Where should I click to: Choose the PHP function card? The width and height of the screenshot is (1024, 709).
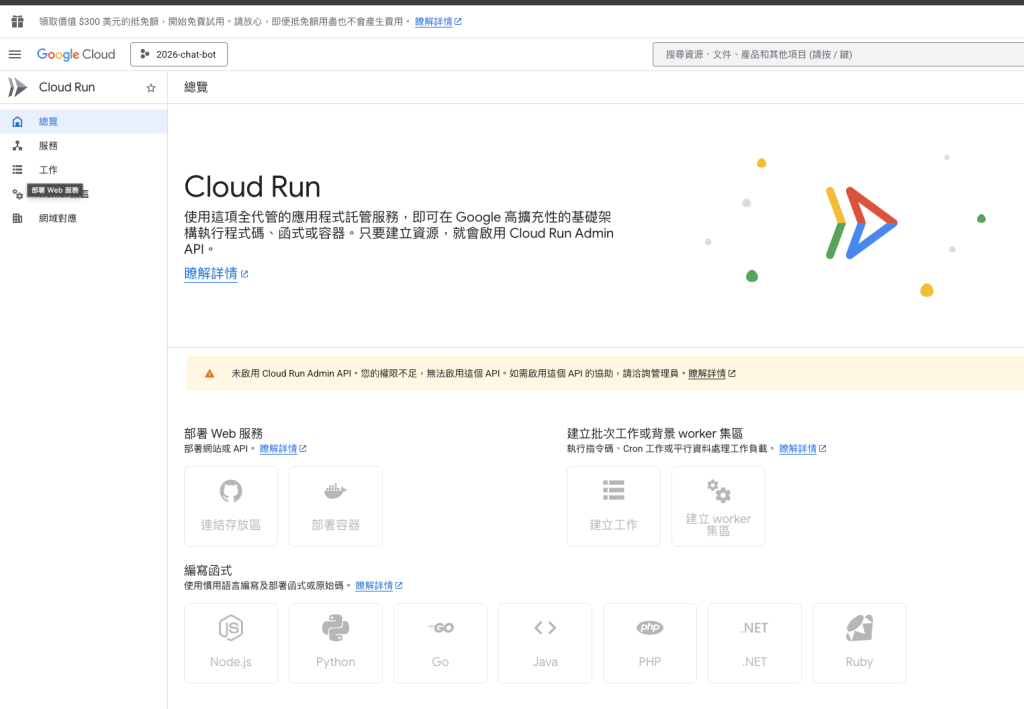pyautogui.click(x=650, y=643)
